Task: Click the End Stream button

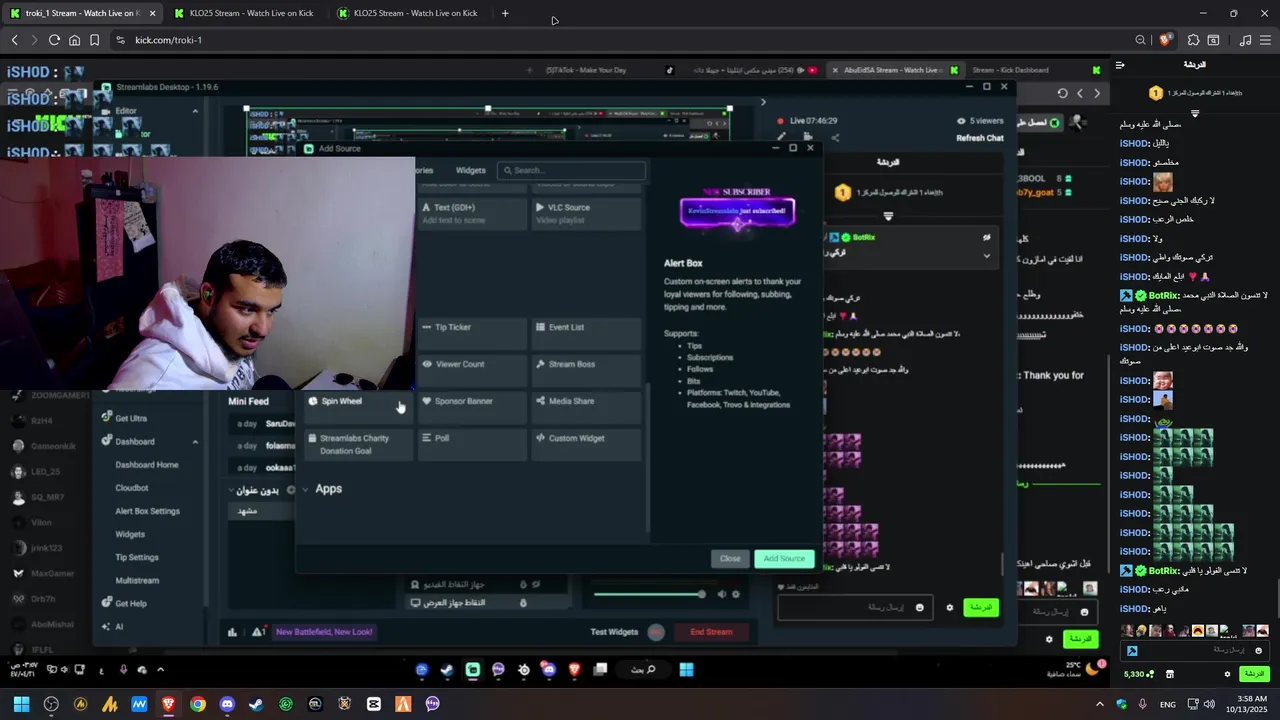Action: pyautogui.click(x=711, y=632)
